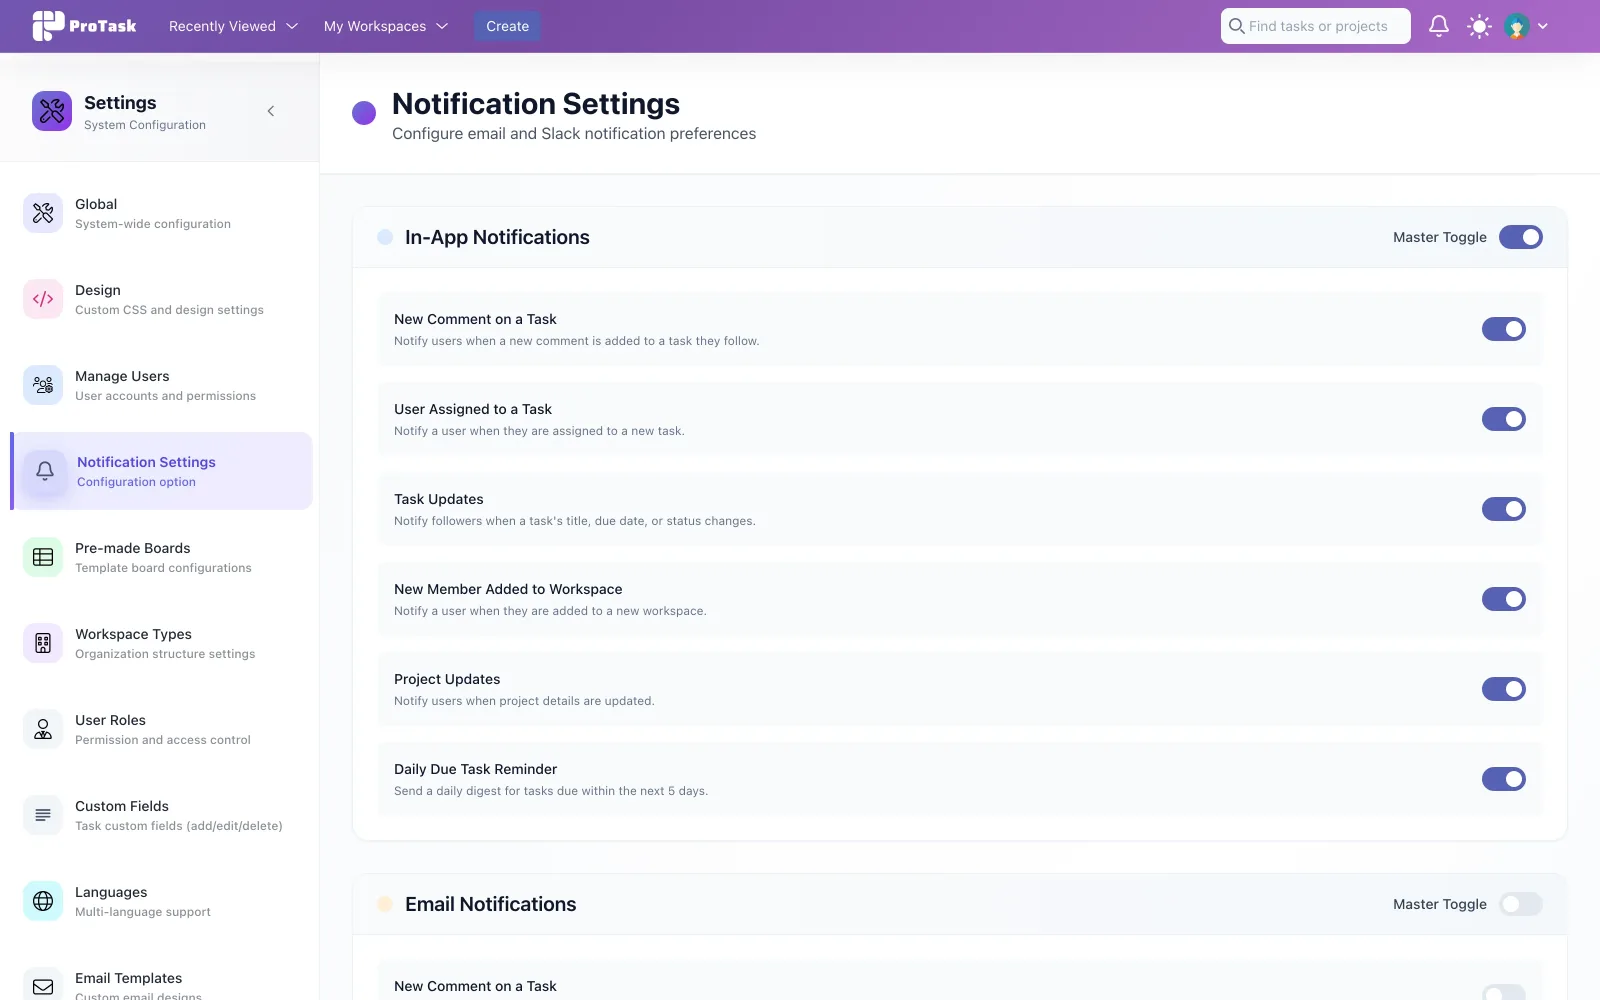1600x1000 pixels.
Task: Expand the My Workspaces dropdown
Action: (385, 26)
